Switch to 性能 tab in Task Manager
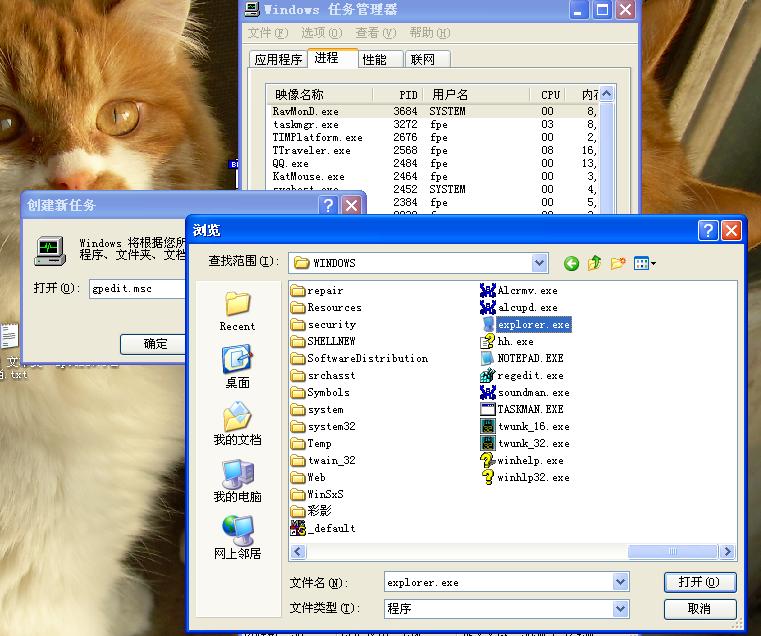761x636 pixels. pos(380,59)
